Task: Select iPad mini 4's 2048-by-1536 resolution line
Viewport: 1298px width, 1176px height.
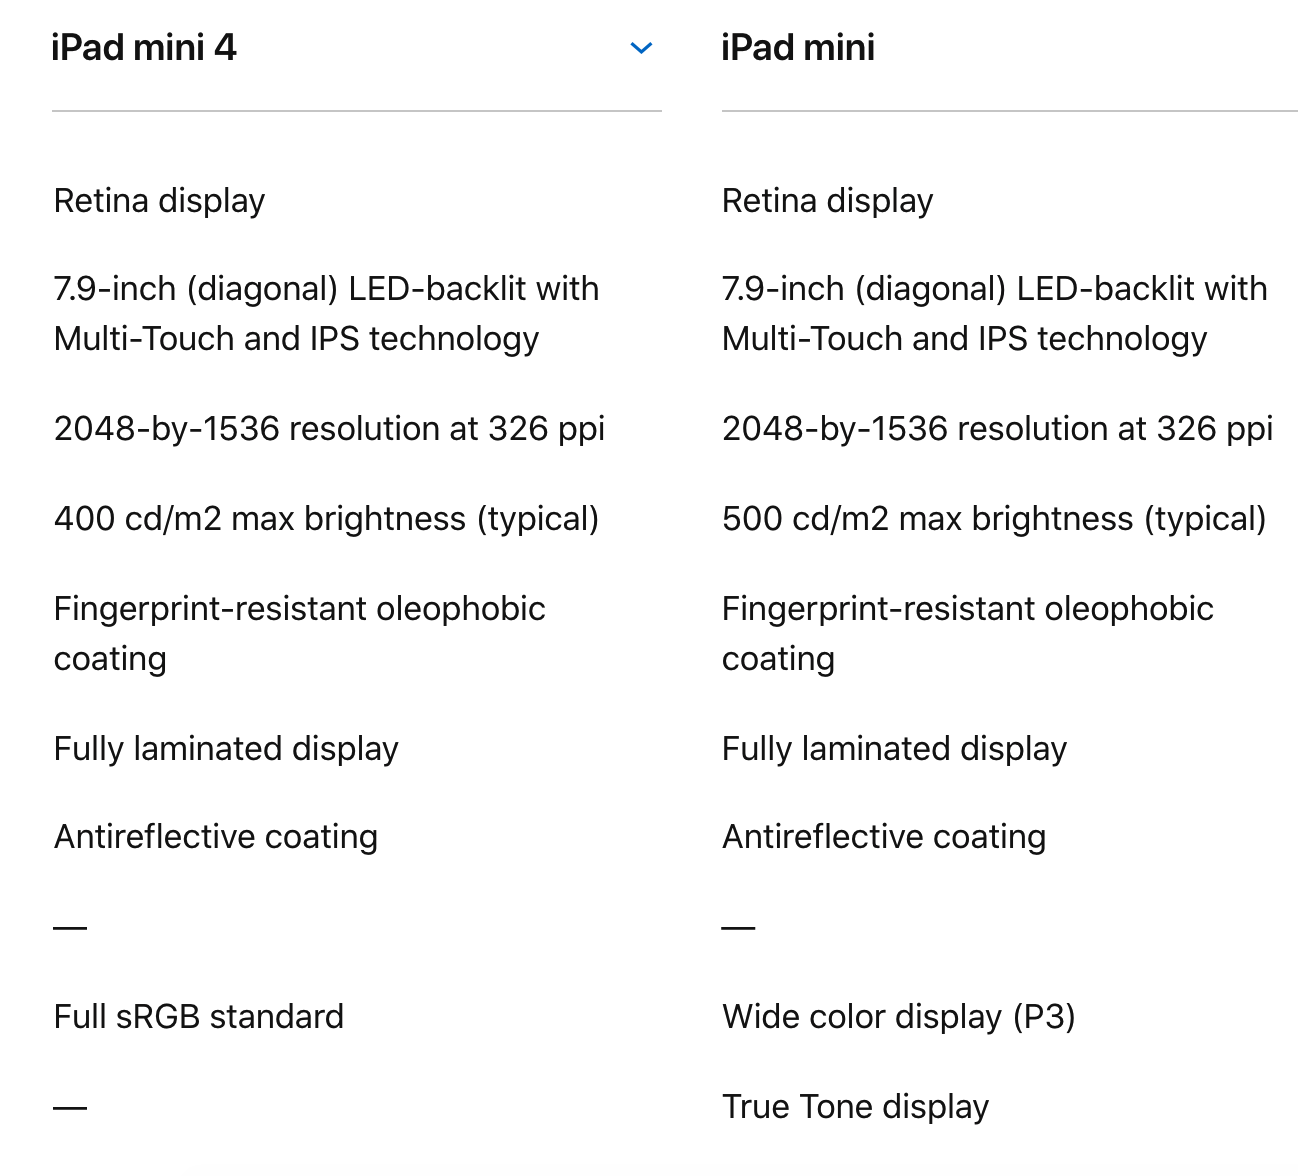Action: 330,429
